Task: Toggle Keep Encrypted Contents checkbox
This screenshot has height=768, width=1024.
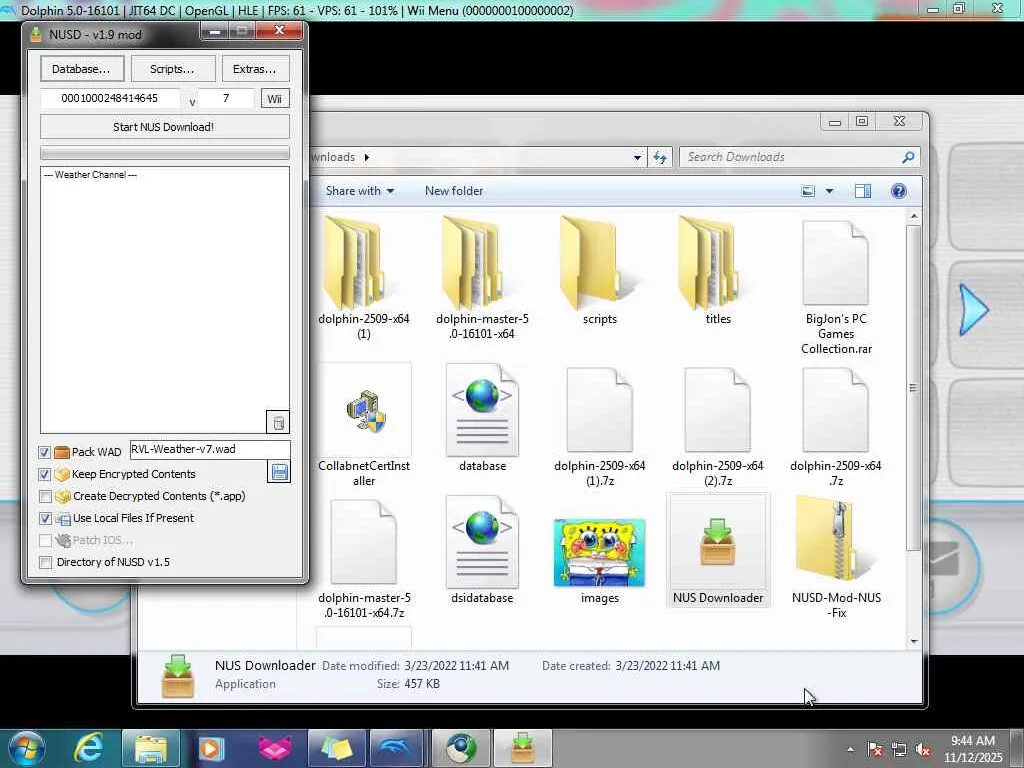Action: [44, 474]
